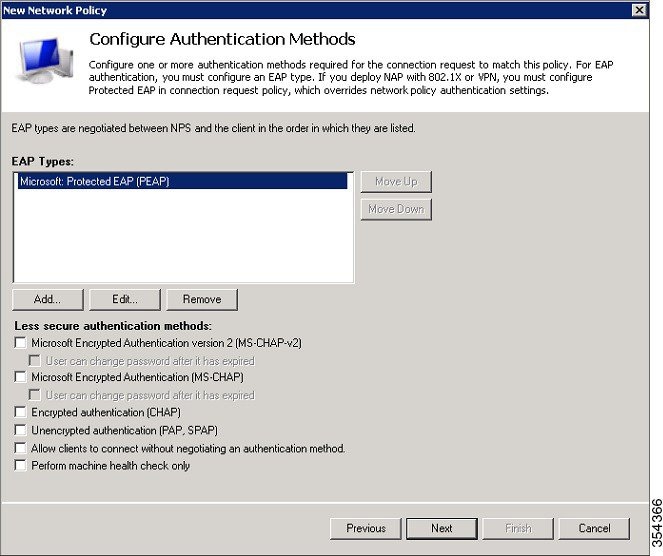663x556 pixels.
Task: Go back with the Previous button
Action: (x=366, y=529)
